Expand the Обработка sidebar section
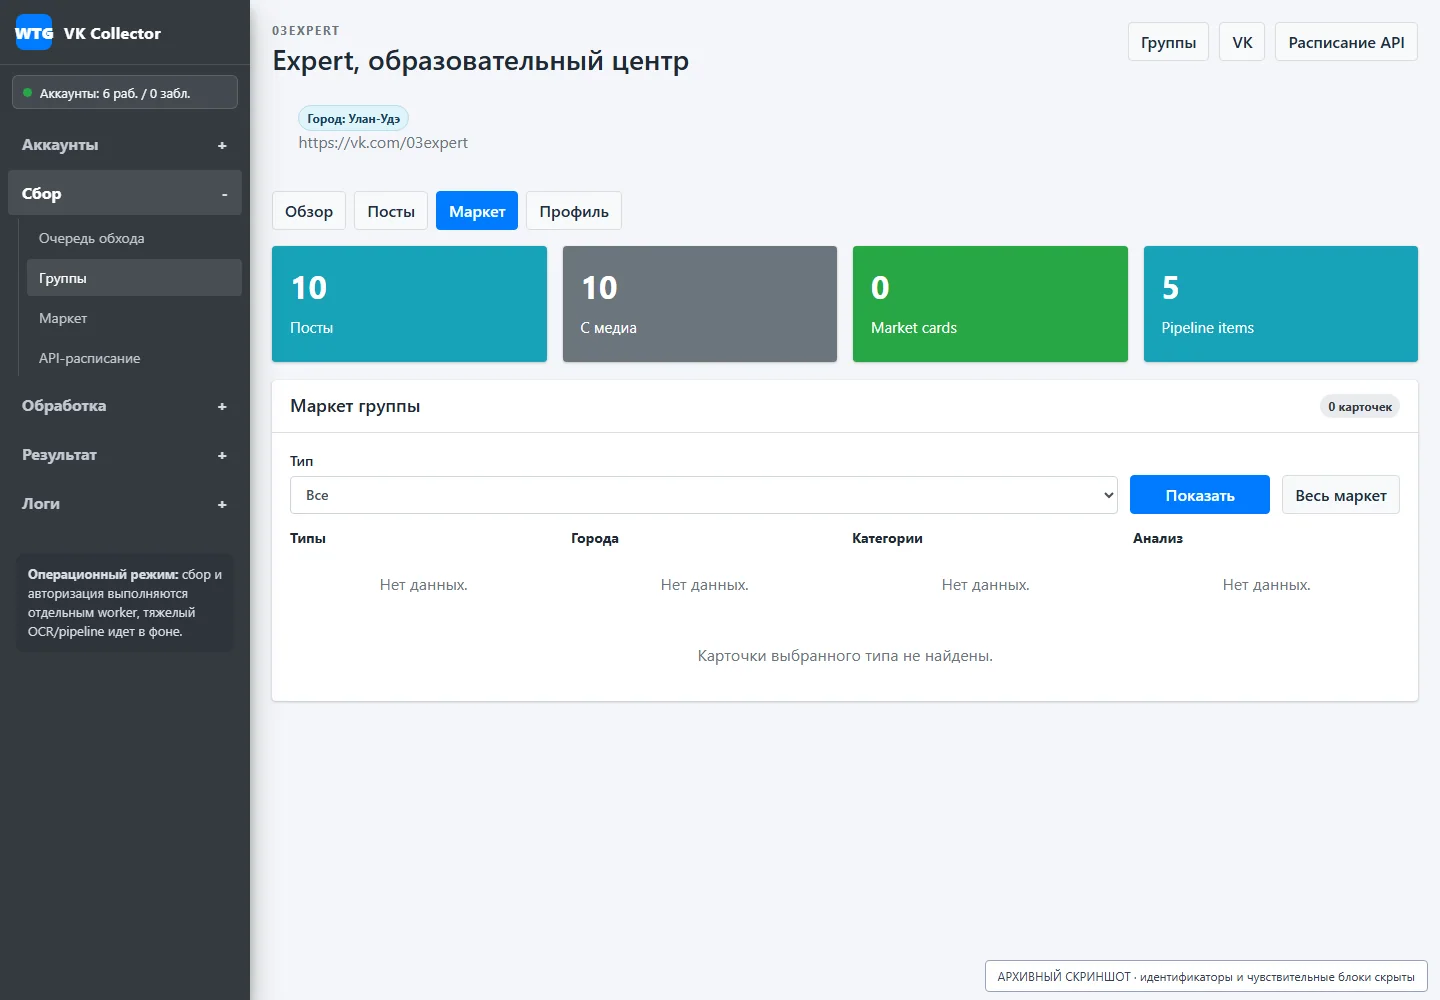Viewport: 1440px width, 1000px height. [x=125, y=406]
